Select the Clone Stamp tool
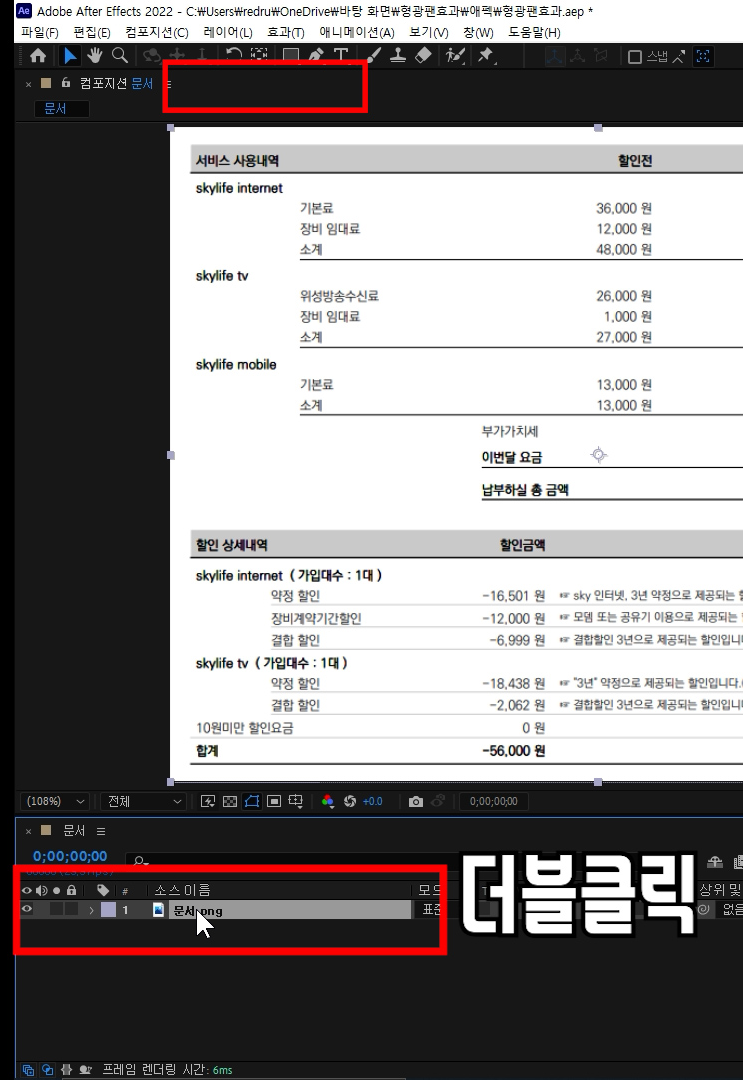 398,56
